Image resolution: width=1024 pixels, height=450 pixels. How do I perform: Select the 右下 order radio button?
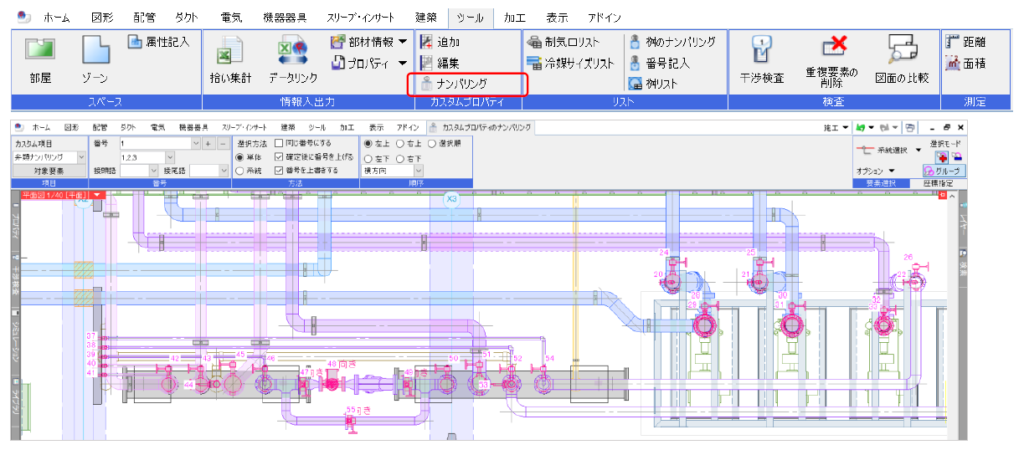coord(400,157)
